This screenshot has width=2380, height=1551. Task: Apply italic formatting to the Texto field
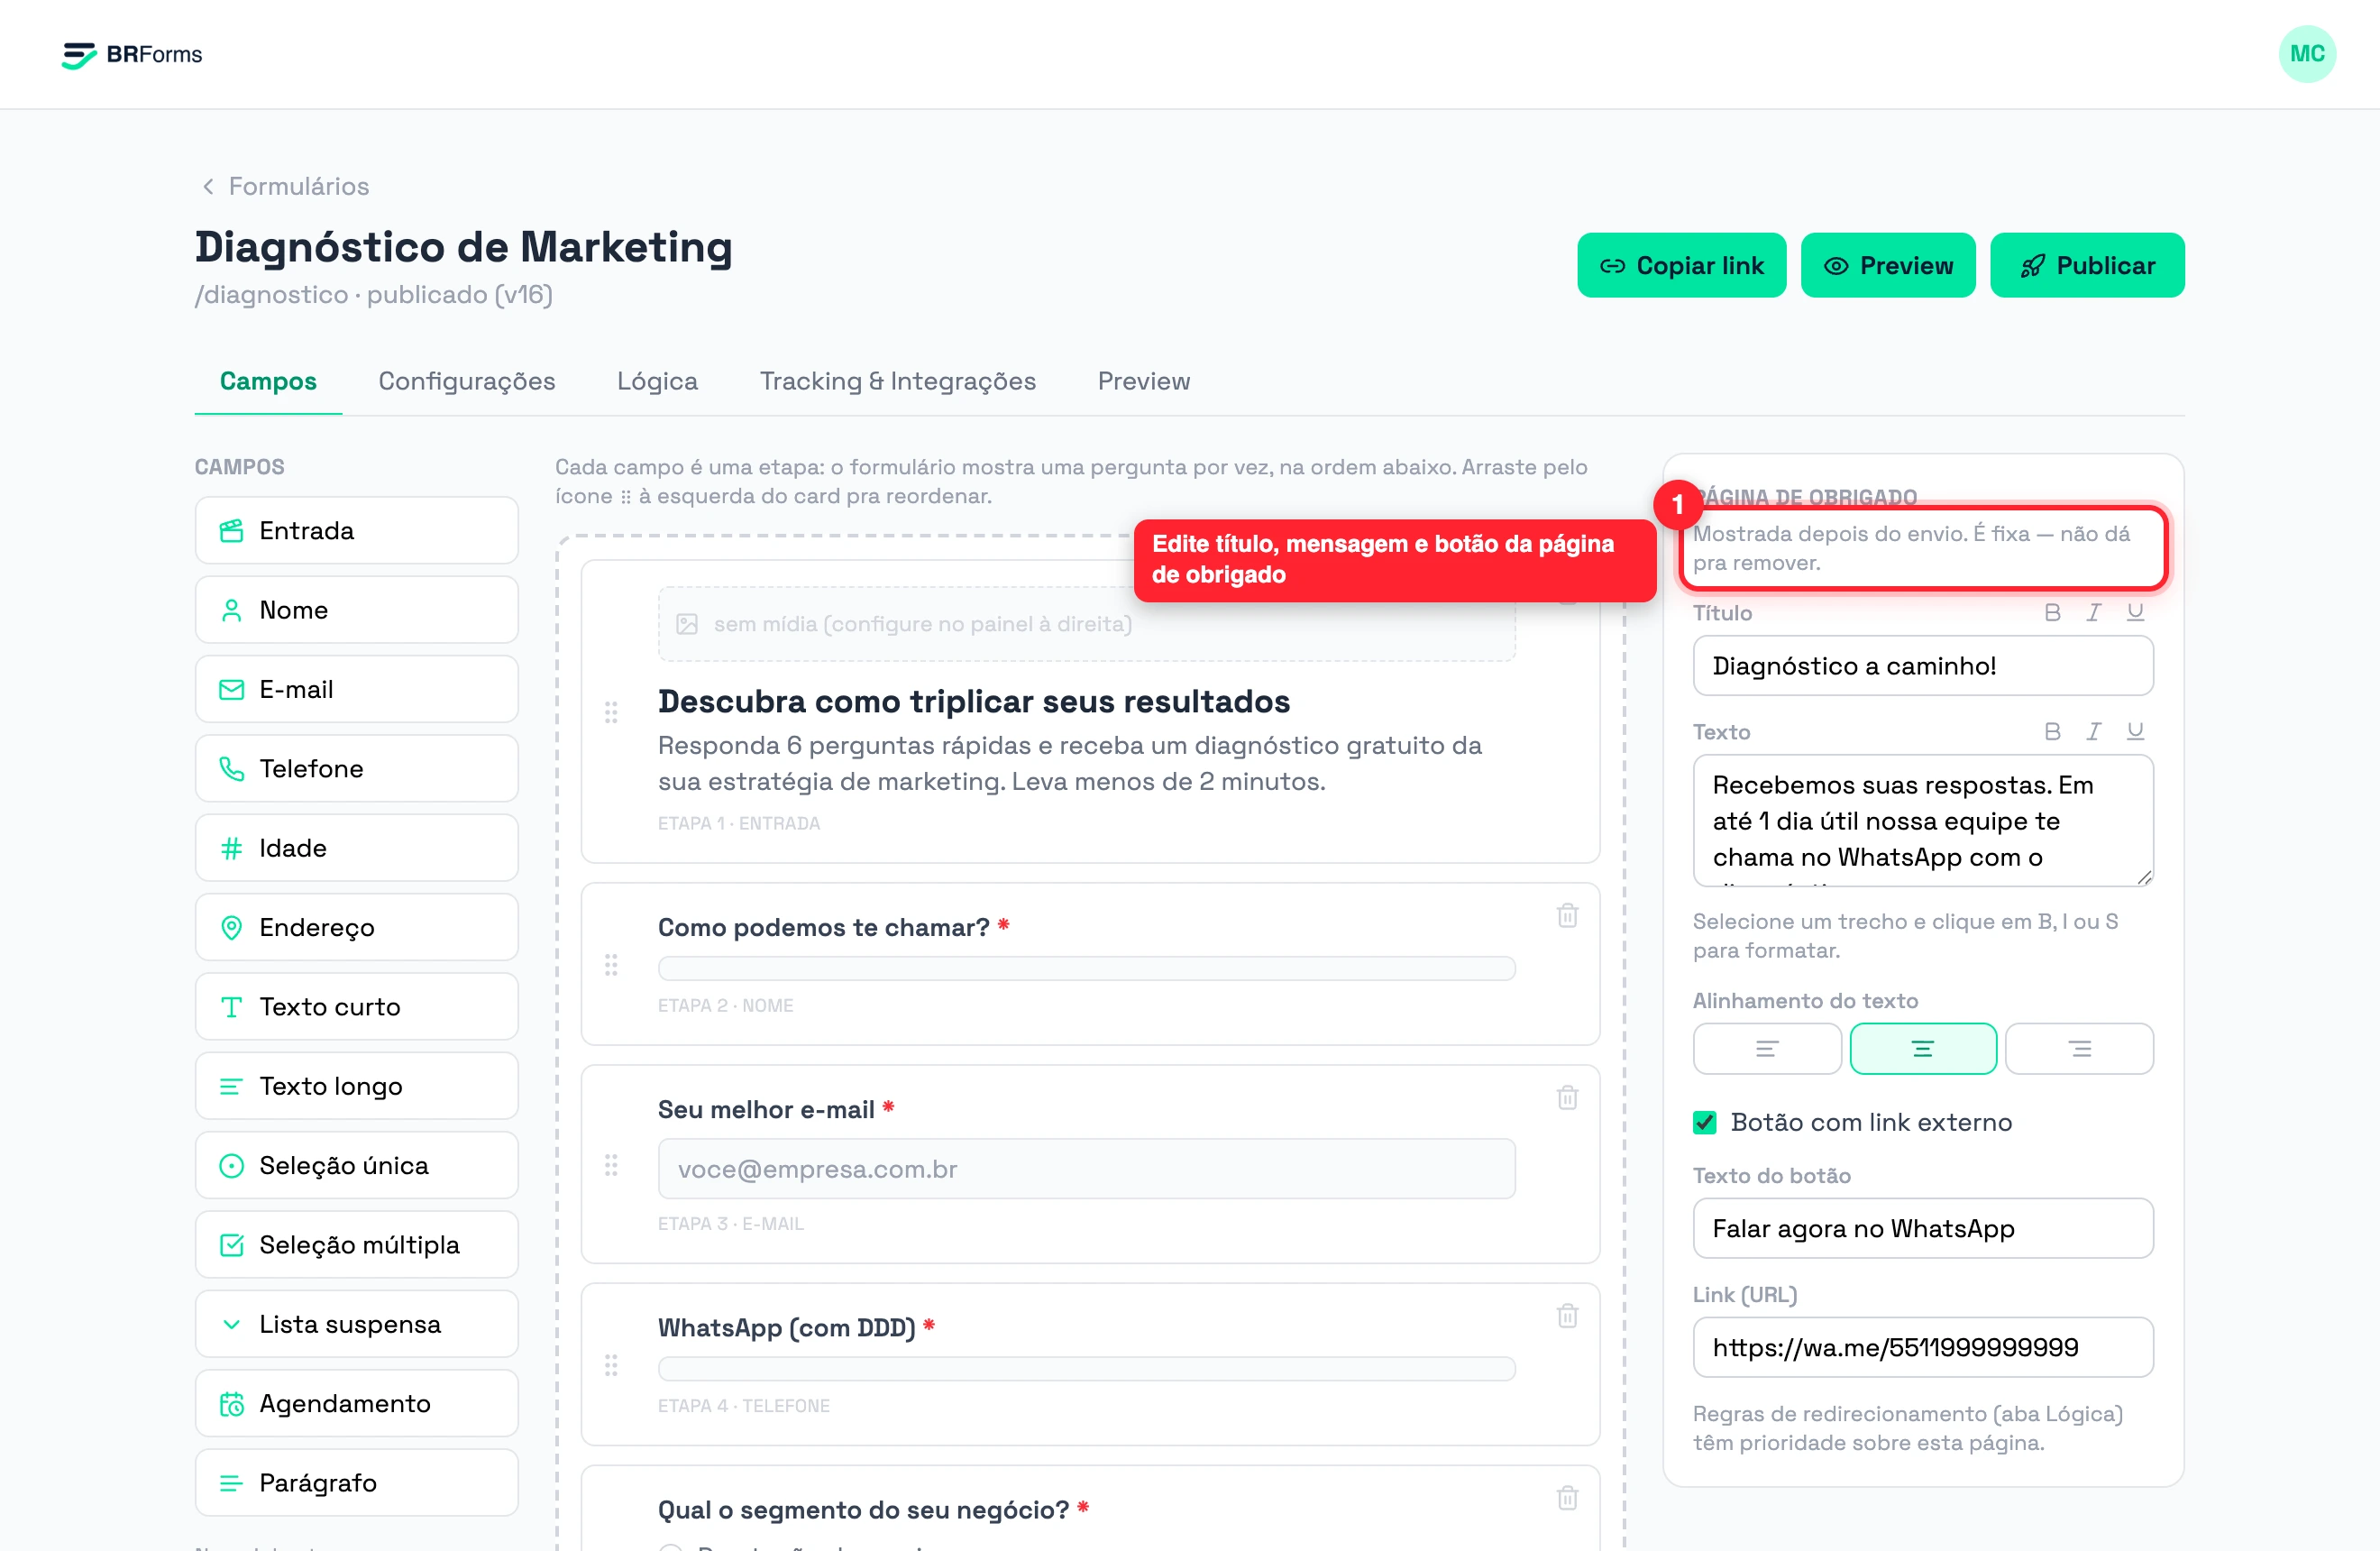coord(2093,732)
